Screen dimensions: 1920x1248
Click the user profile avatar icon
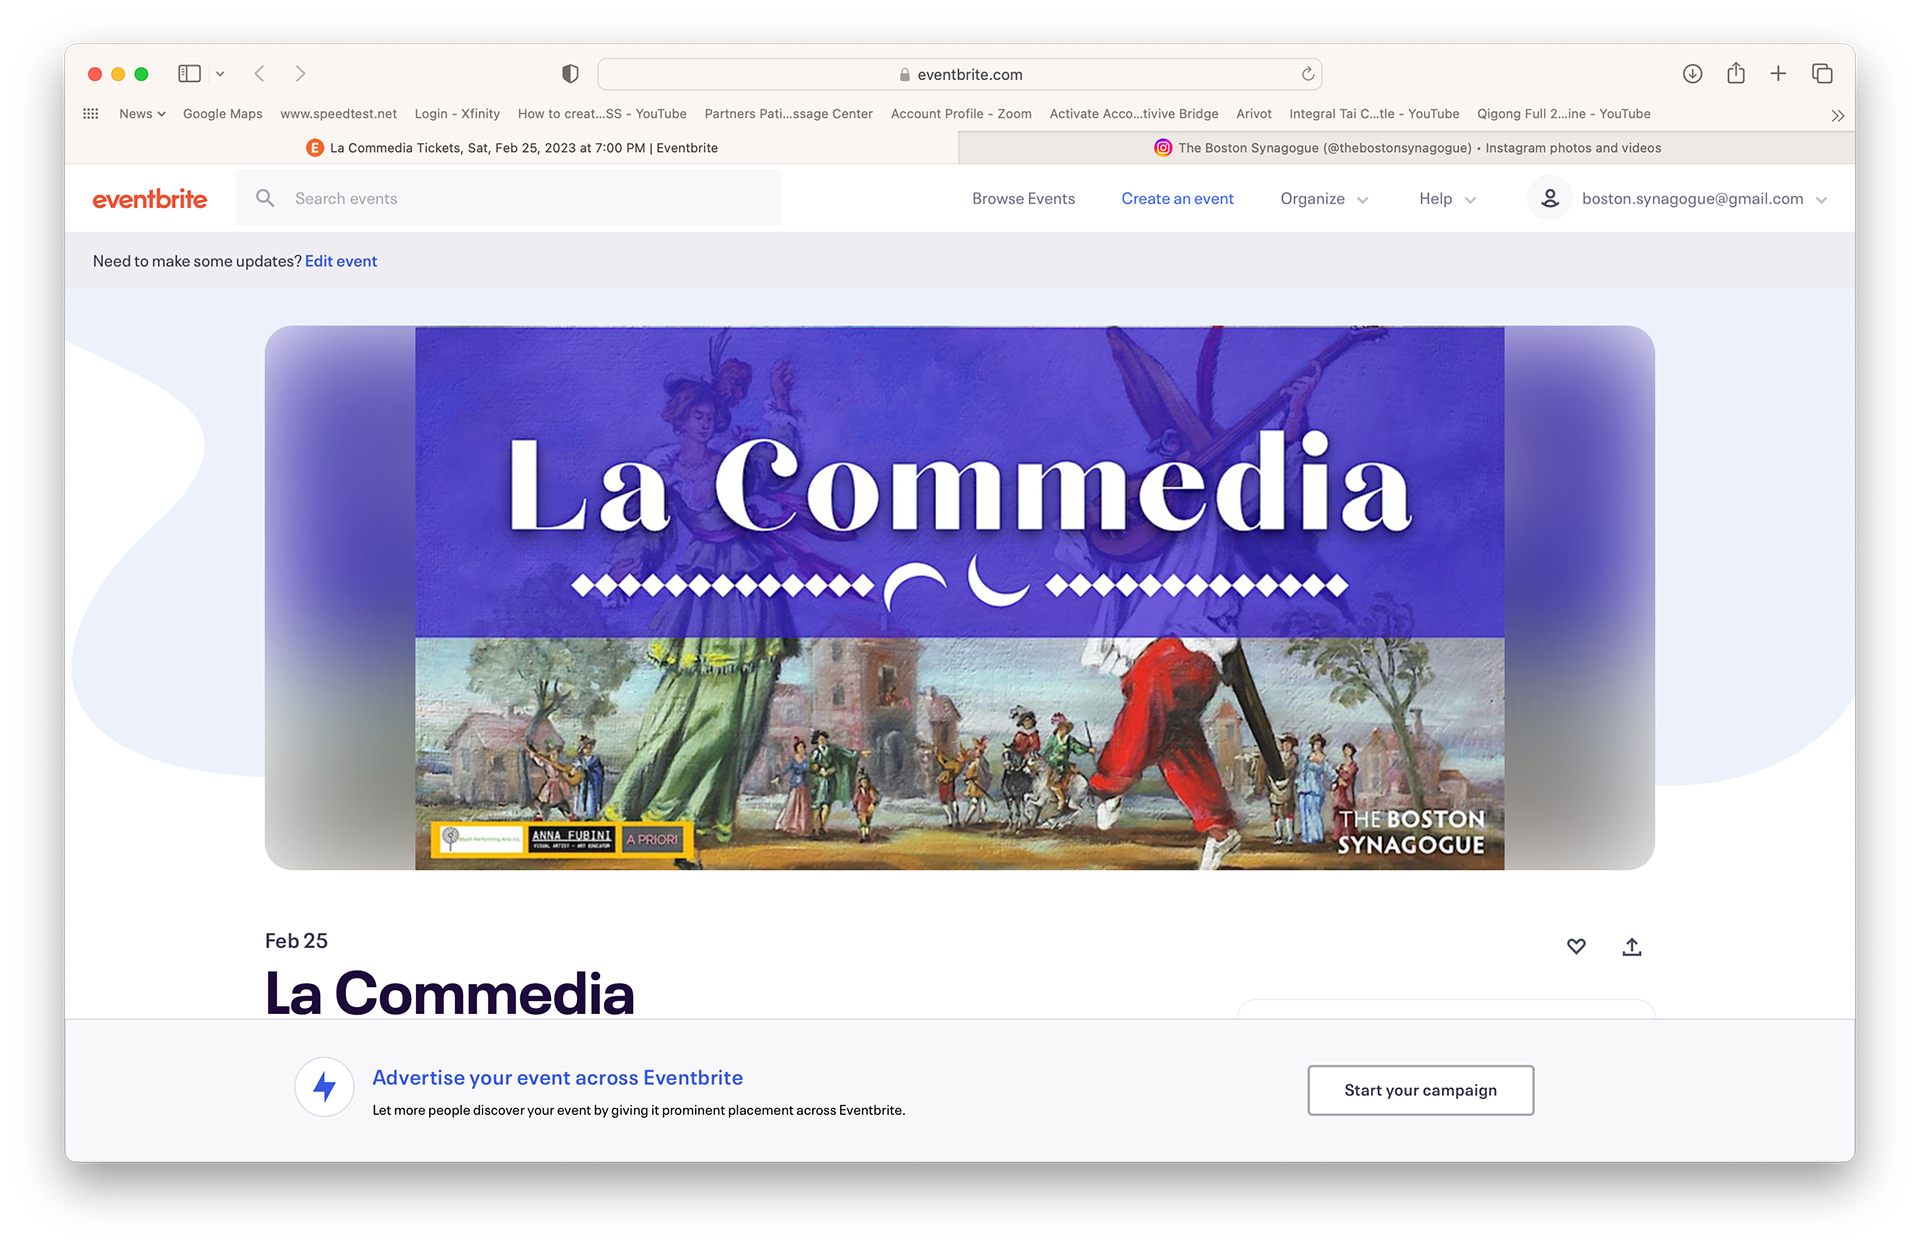[1550, 198]
